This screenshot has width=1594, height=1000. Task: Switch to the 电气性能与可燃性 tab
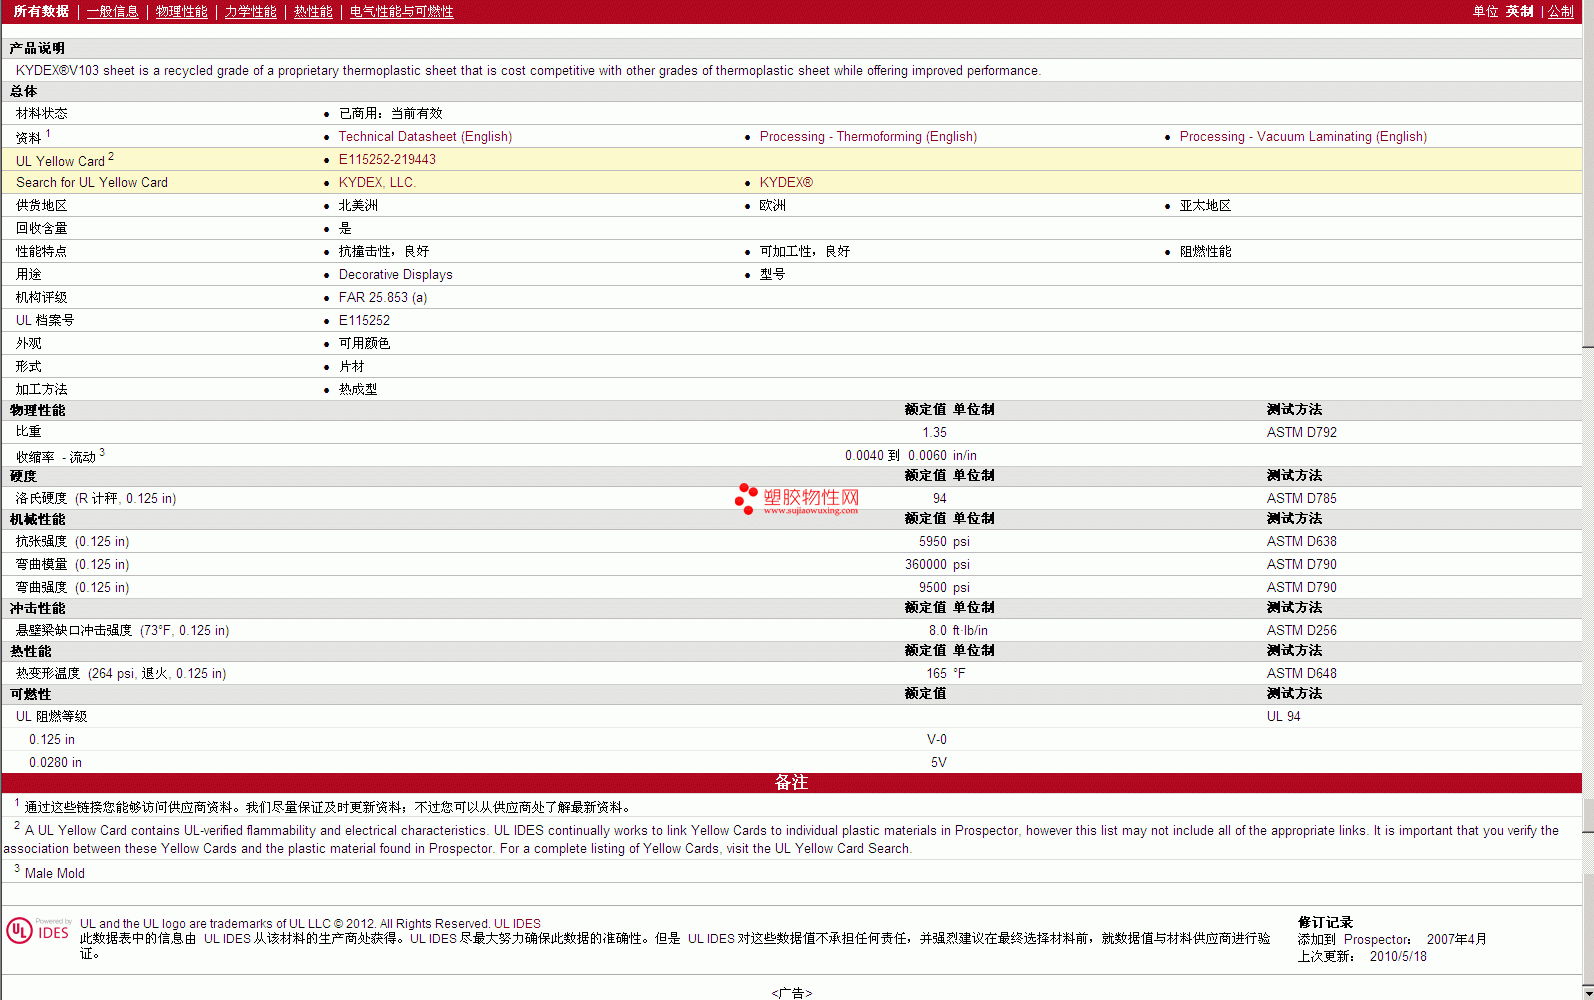click(402, 12)
